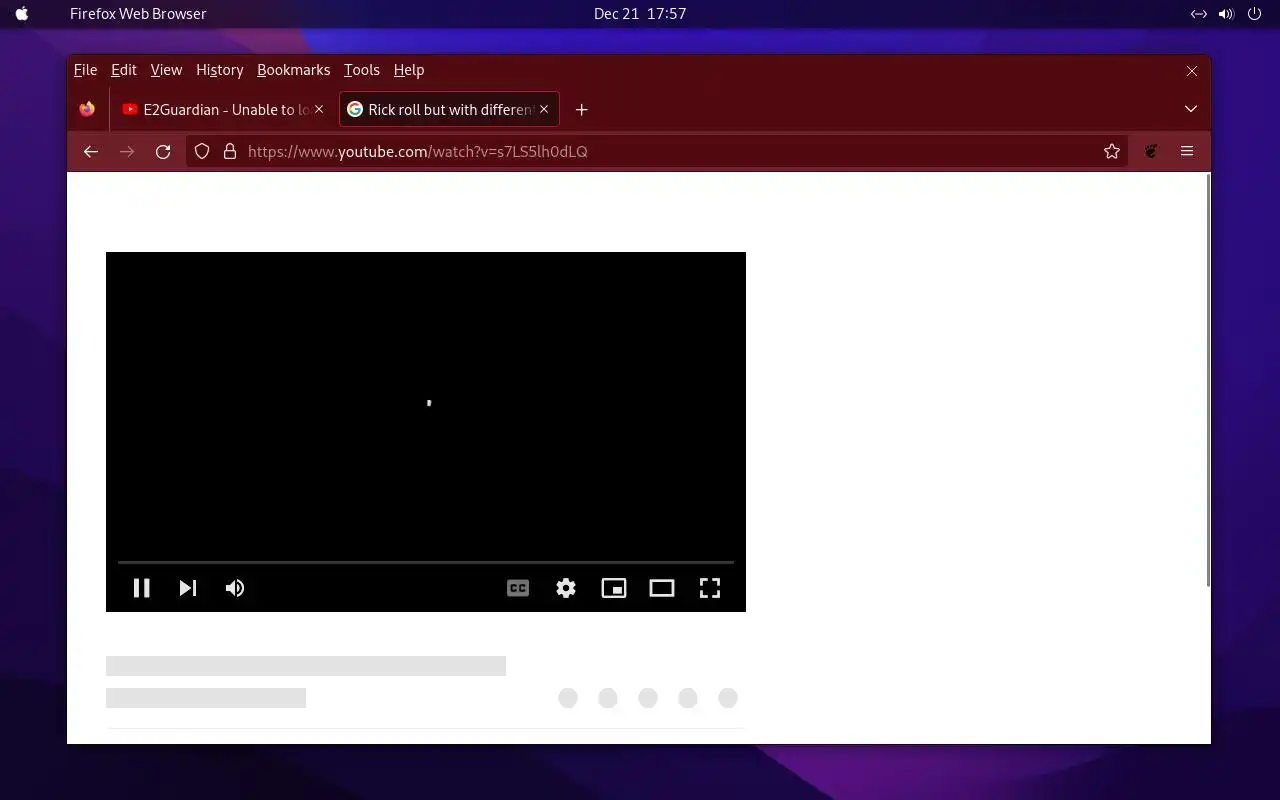
Task: Open the Edit menu
Action: [124, 70]
